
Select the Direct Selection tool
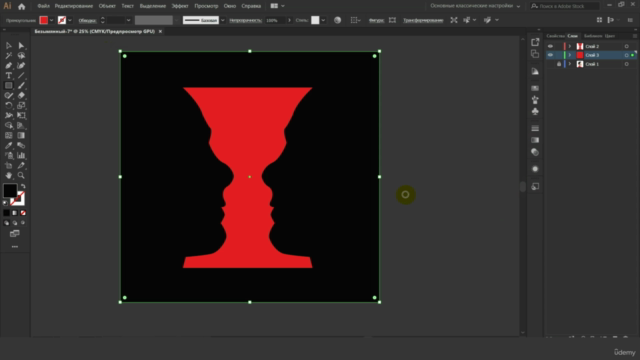coord(21,46)
